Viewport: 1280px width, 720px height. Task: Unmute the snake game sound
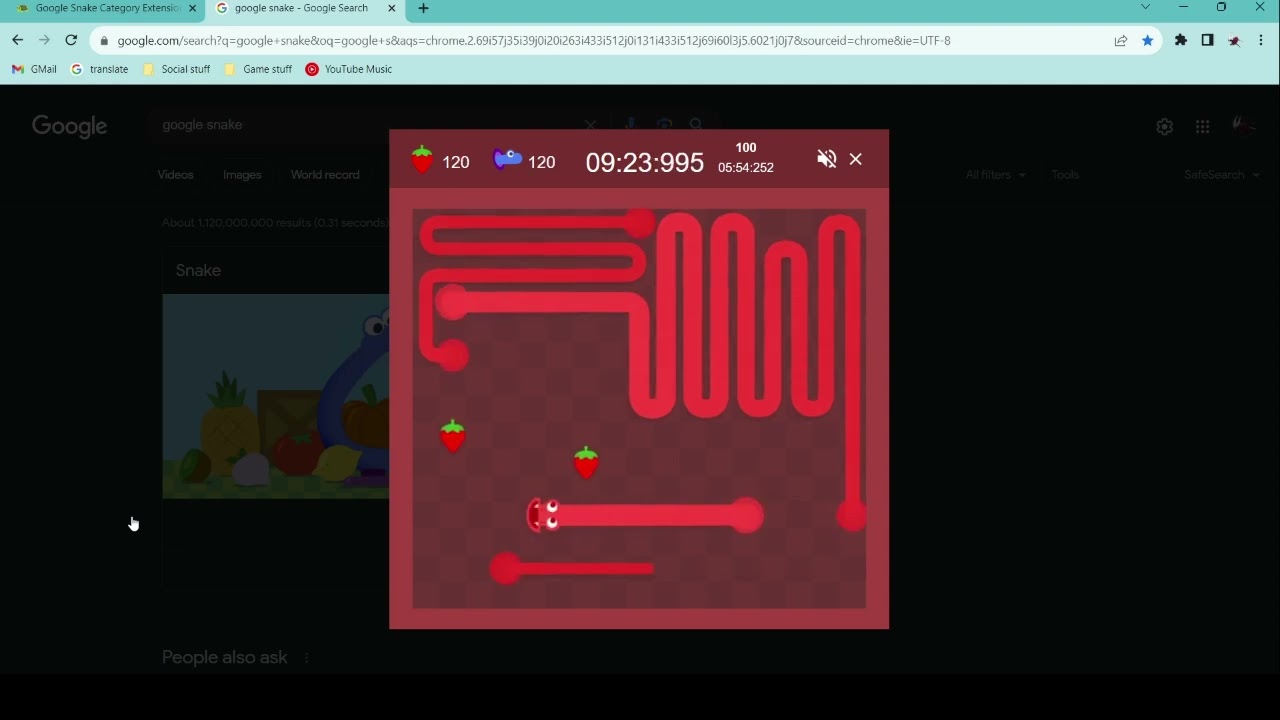point(826,159)
